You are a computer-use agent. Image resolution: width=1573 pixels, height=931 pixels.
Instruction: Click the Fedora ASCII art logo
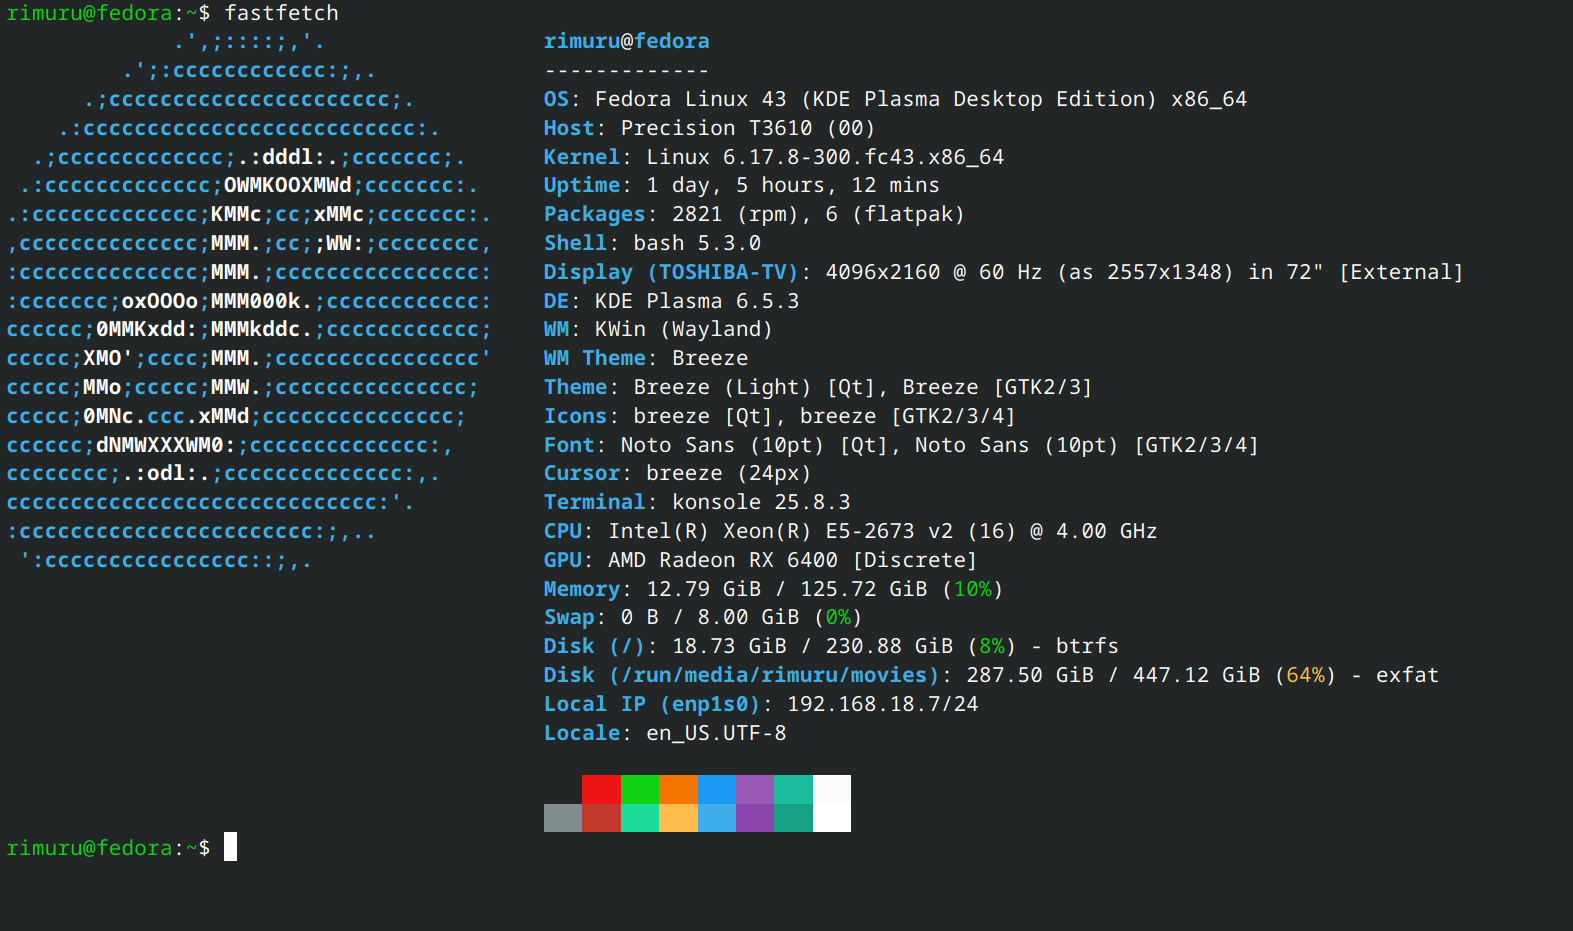point(248,300)
